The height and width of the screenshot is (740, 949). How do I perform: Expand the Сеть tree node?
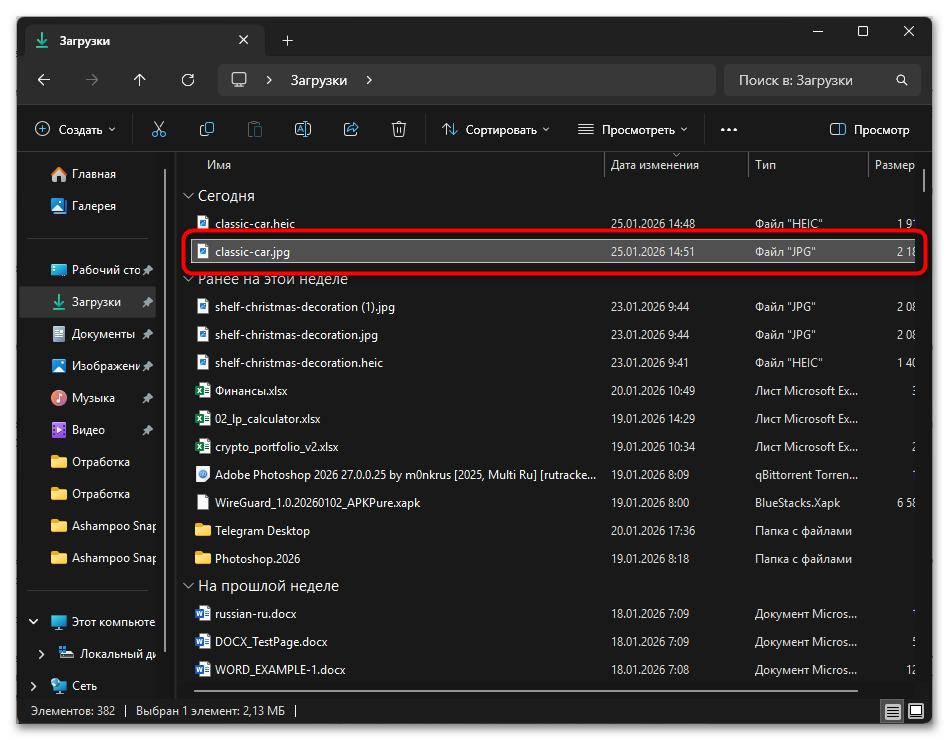(x=33, y=686)
